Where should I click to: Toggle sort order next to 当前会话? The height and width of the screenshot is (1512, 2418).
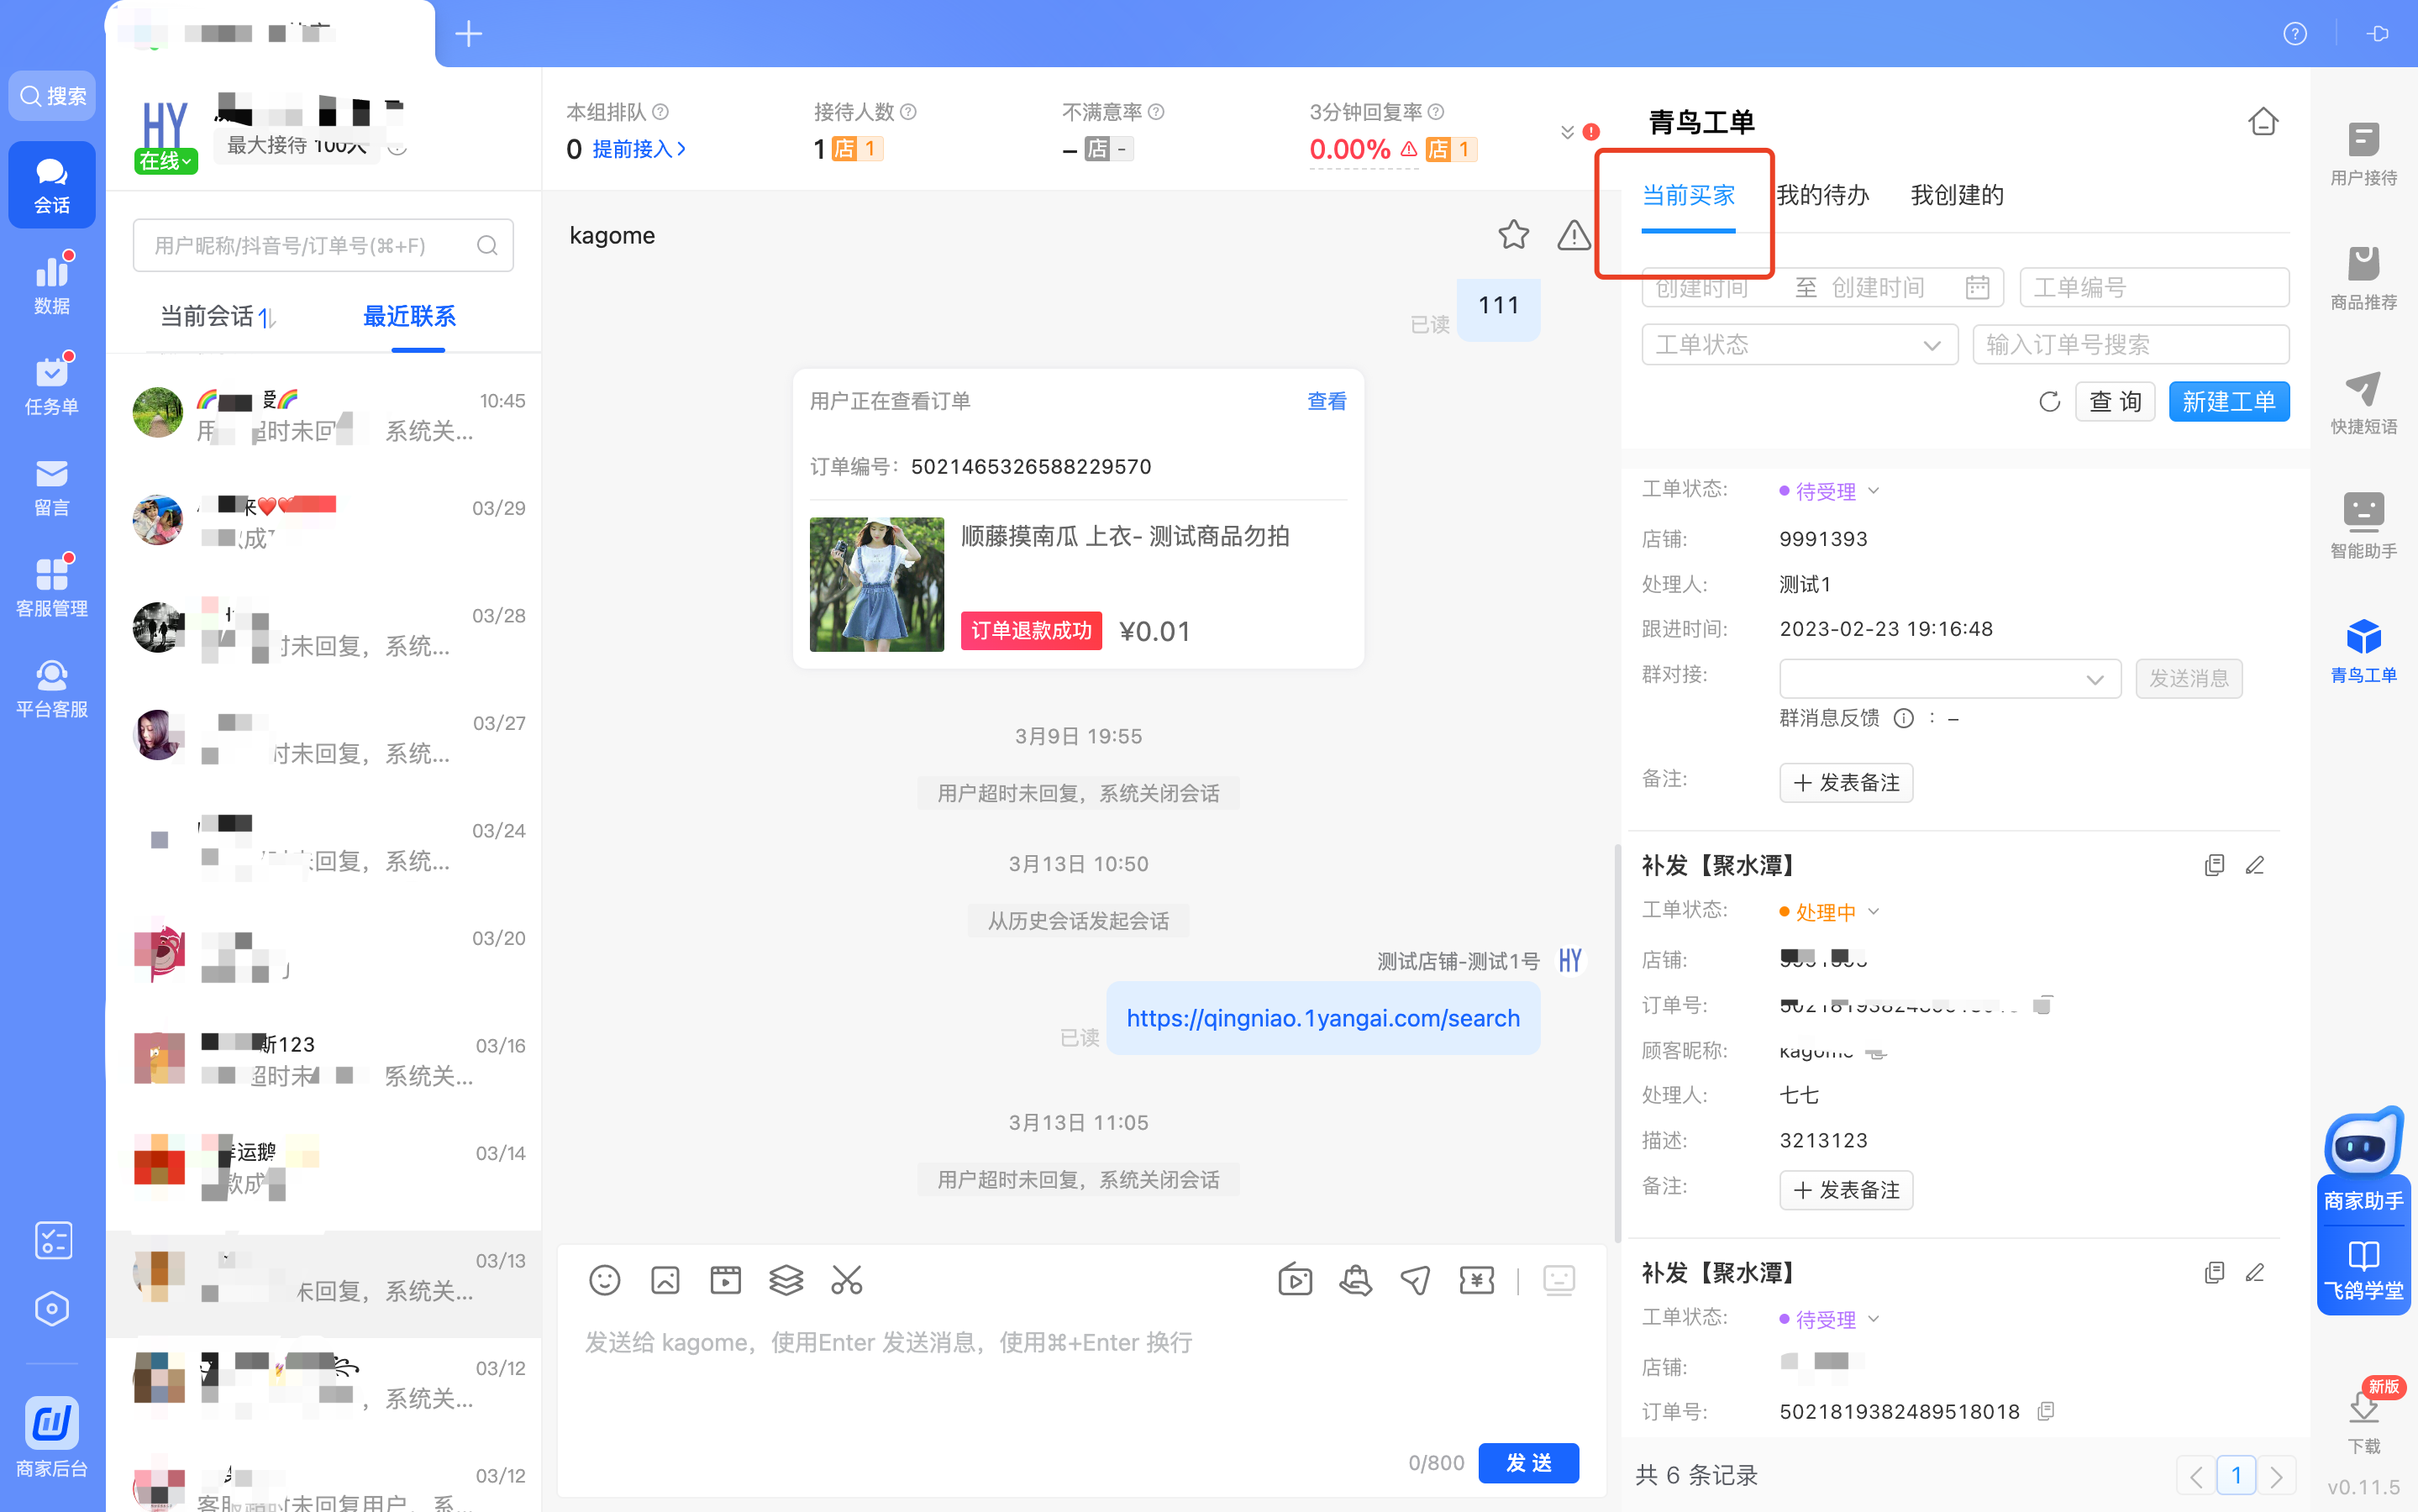click(266, 318)
